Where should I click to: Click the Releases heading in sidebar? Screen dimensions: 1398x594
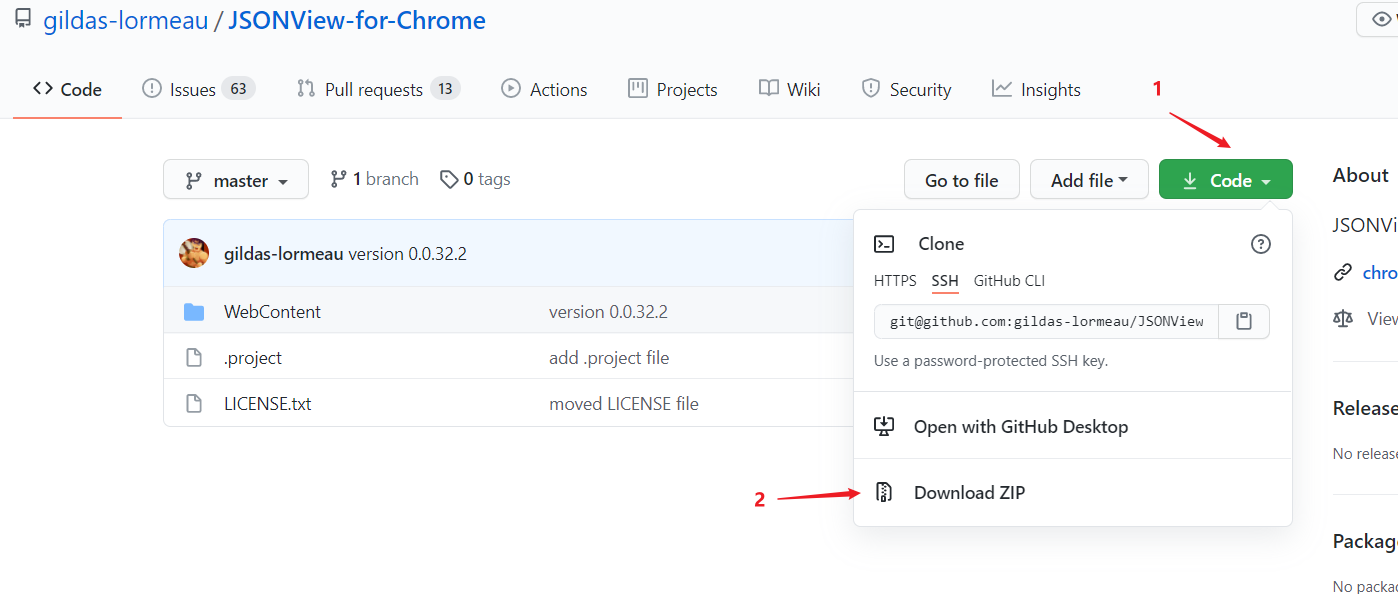[x=1365, y=408]
